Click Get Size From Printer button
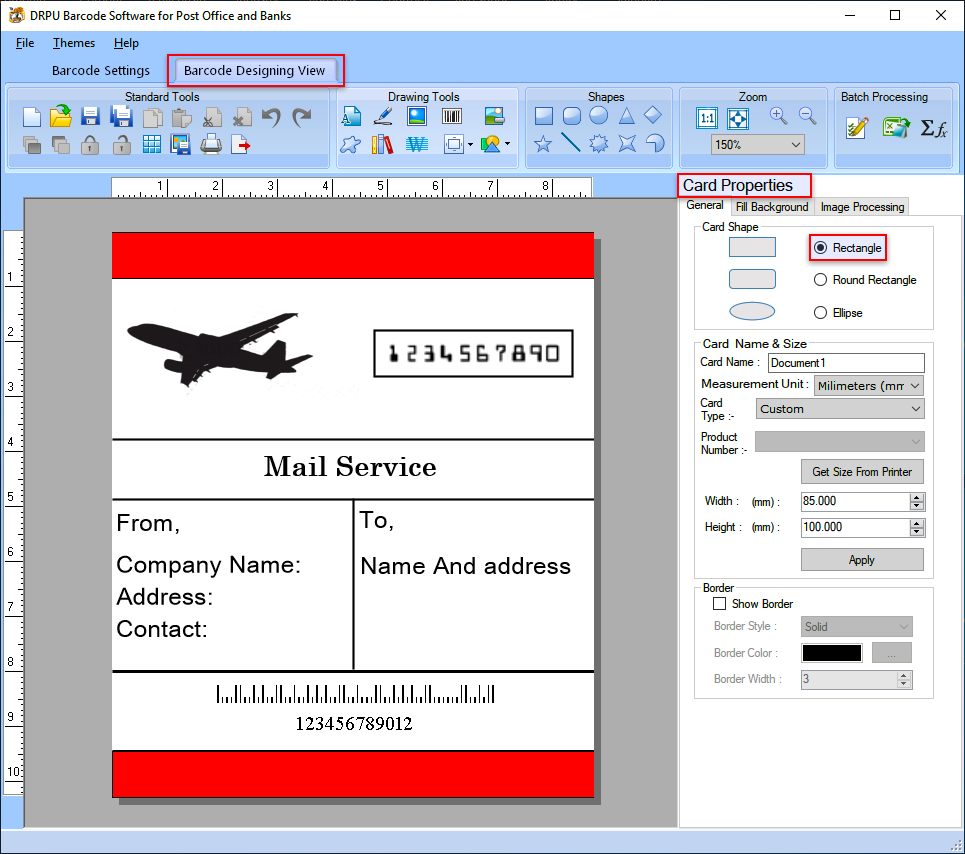 click(862, 472)
